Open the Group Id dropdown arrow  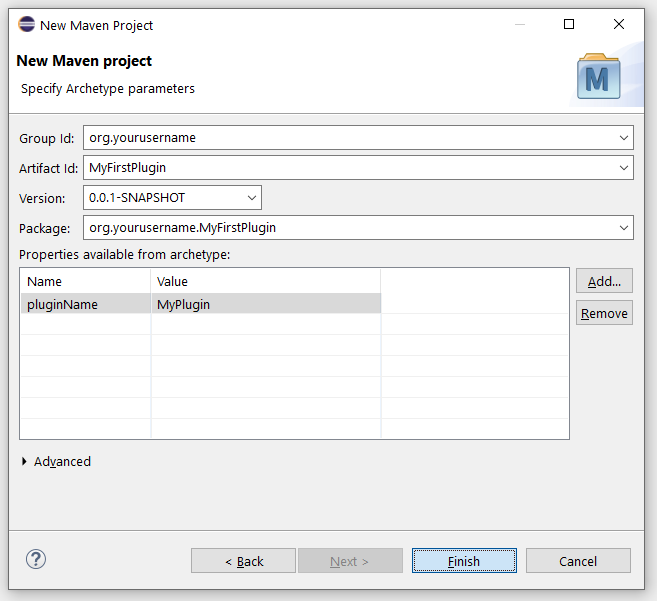[624, 138]
